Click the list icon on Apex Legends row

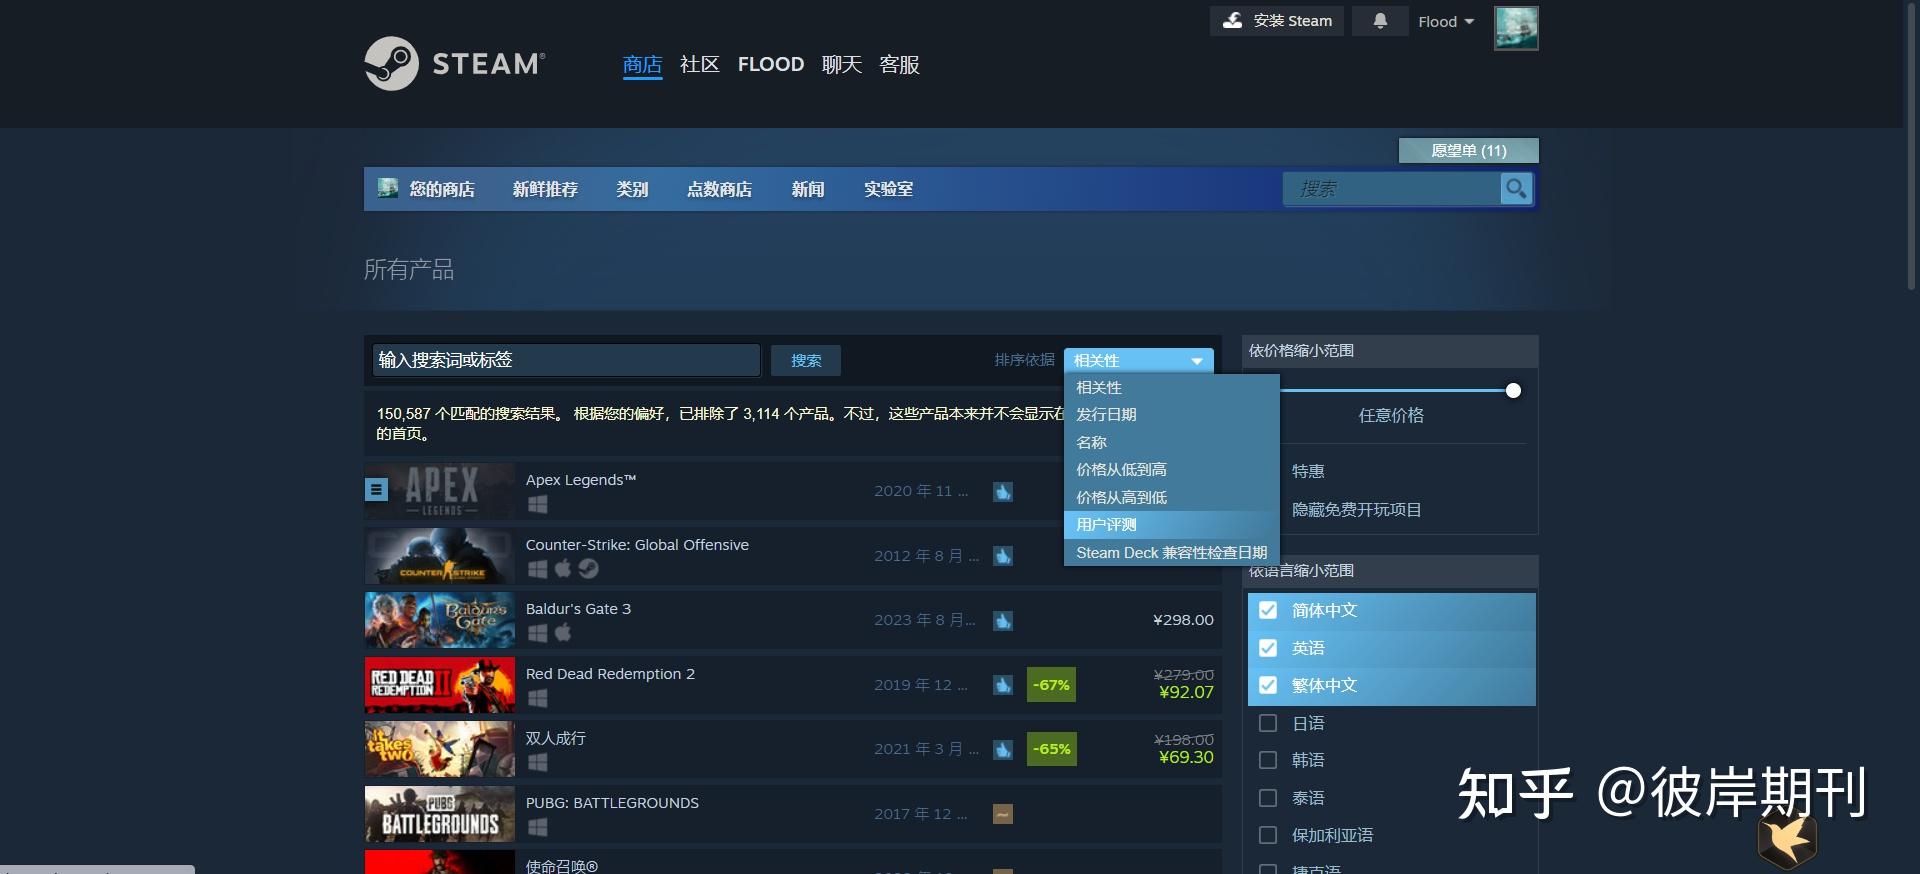(376, 489)
